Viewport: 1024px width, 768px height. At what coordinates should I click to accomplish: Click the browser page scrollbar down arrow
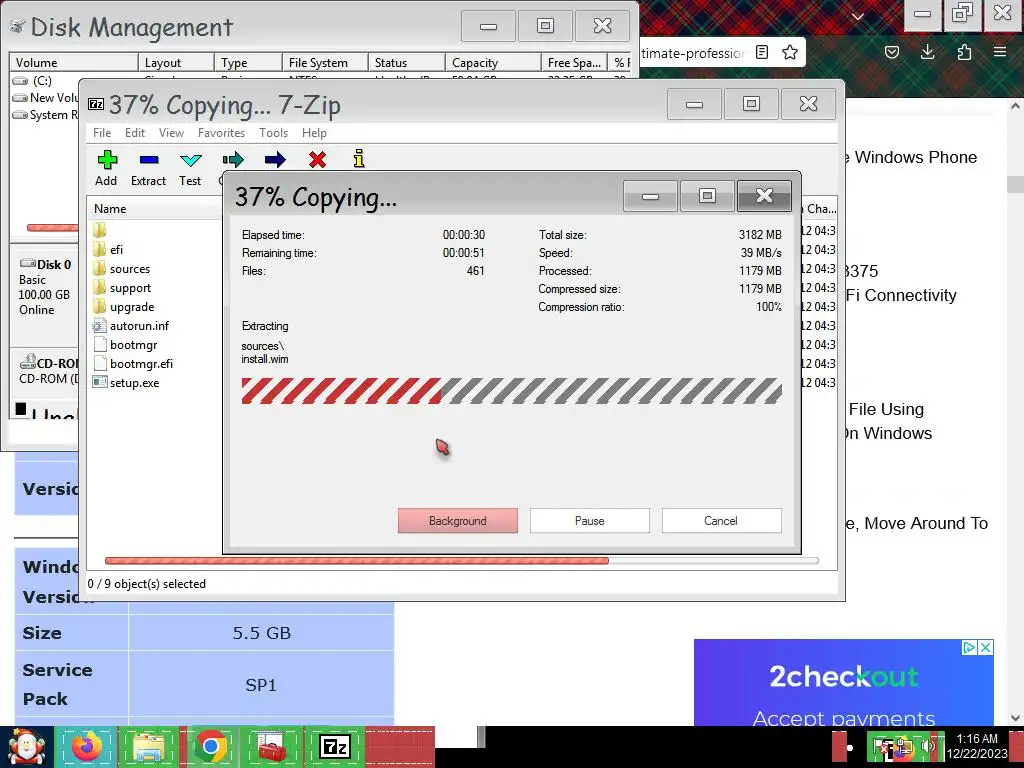pyautogui.click(x=1015, y=718)
